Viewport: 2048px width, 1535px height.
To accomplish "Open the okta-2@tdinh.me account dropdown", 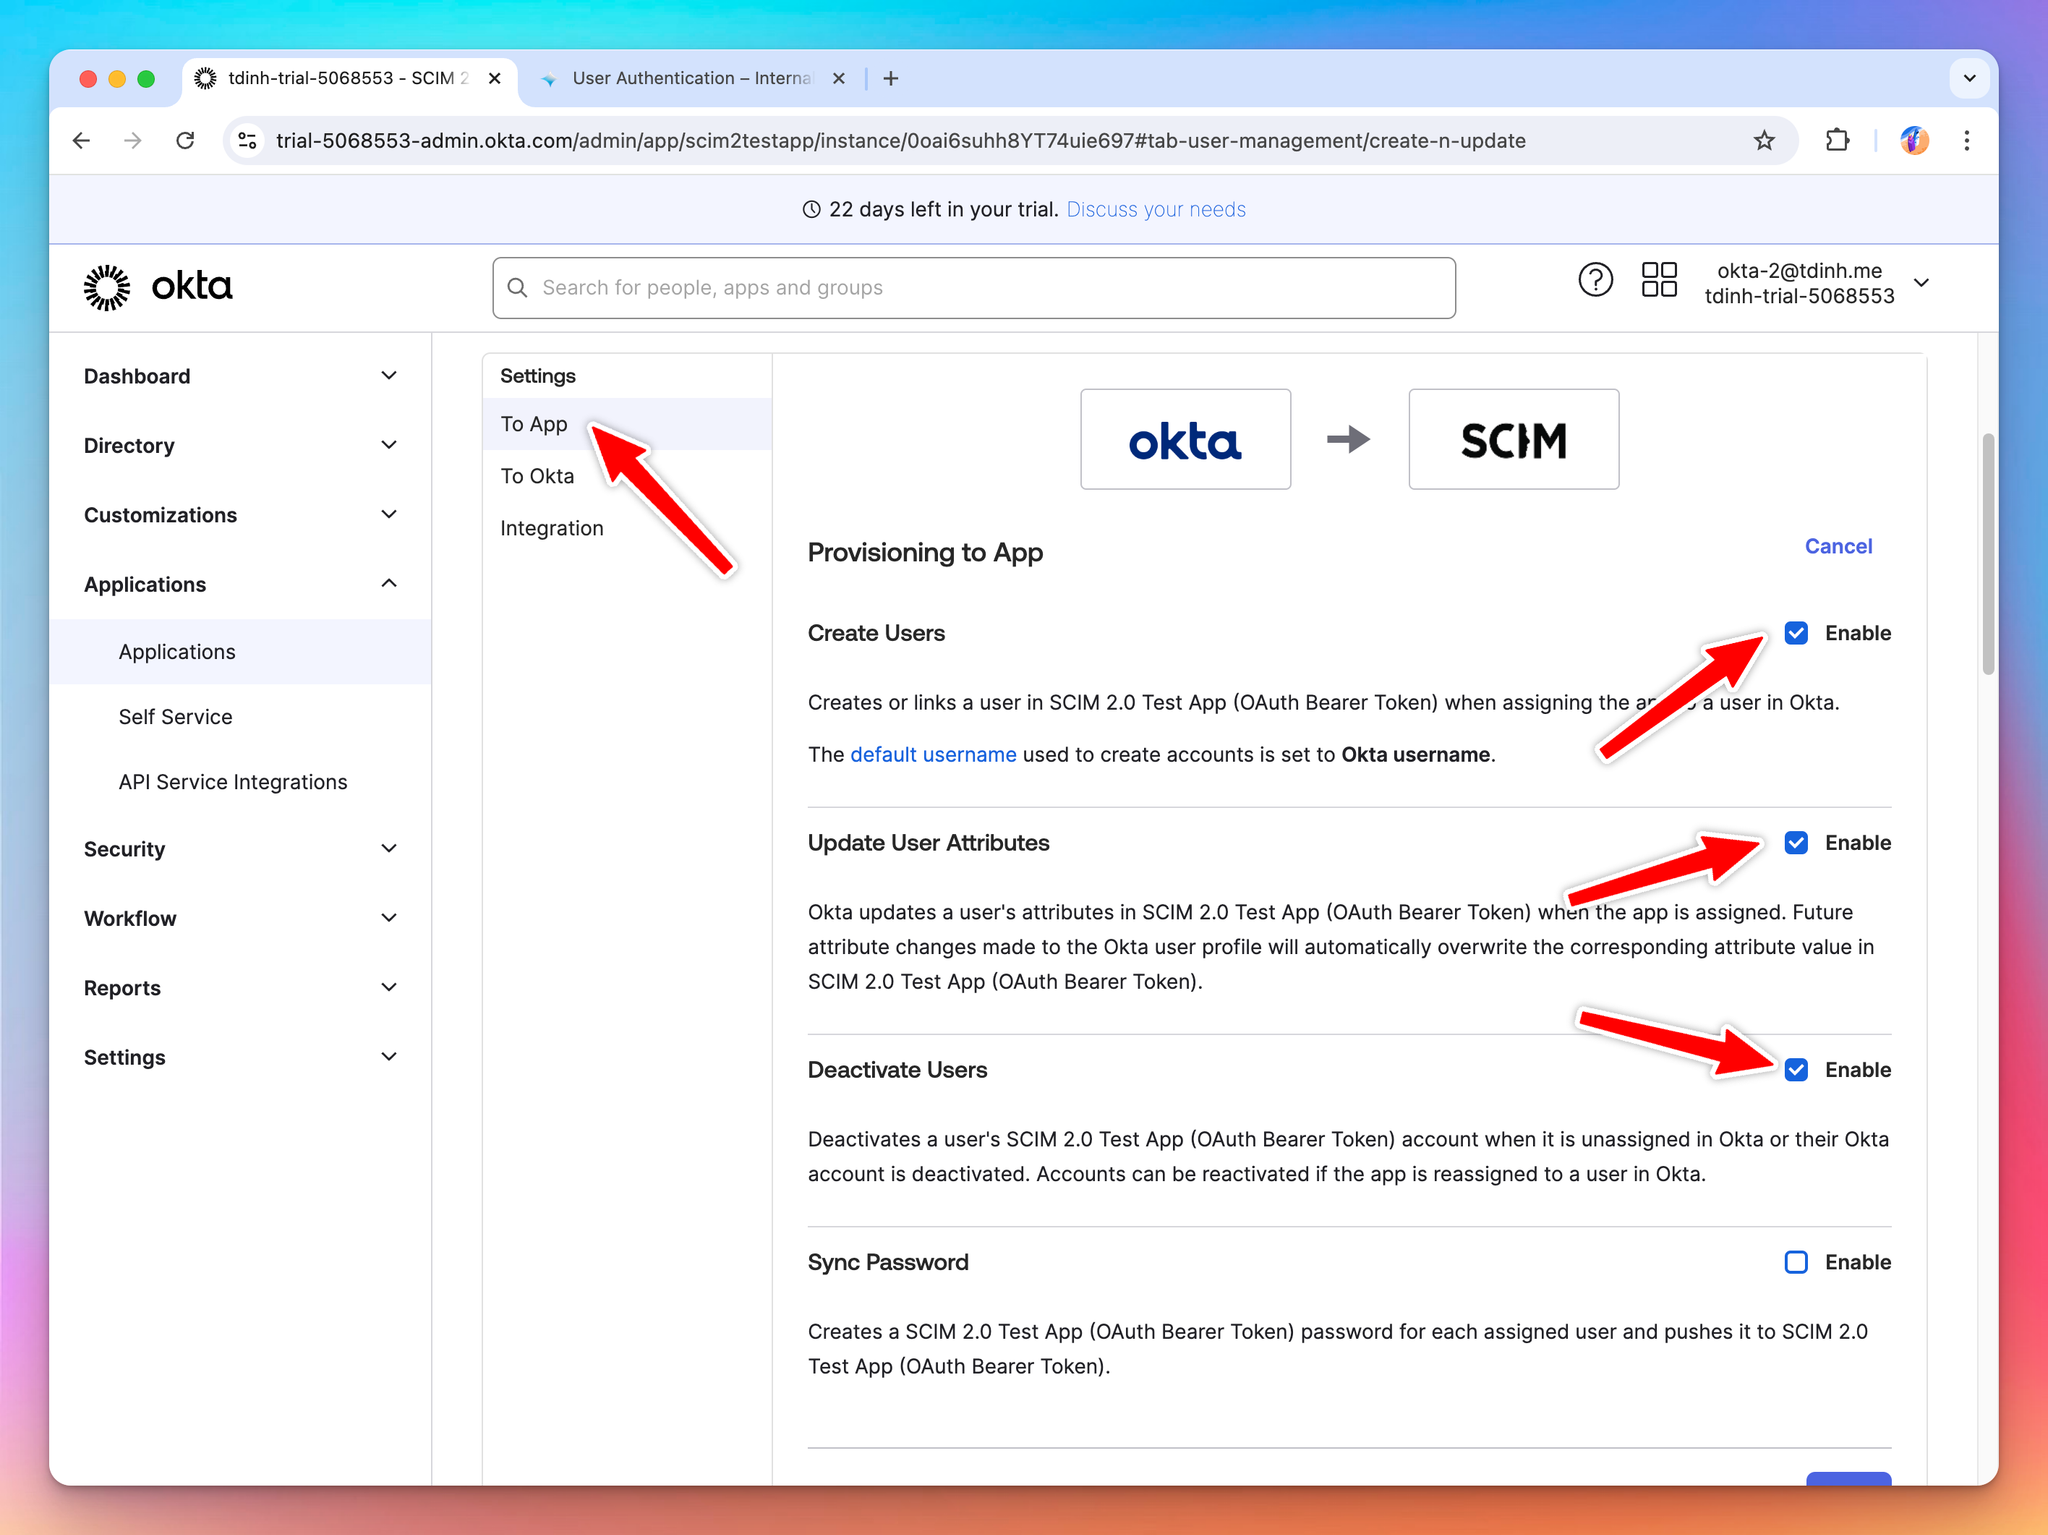I will tap(1816, 284).
